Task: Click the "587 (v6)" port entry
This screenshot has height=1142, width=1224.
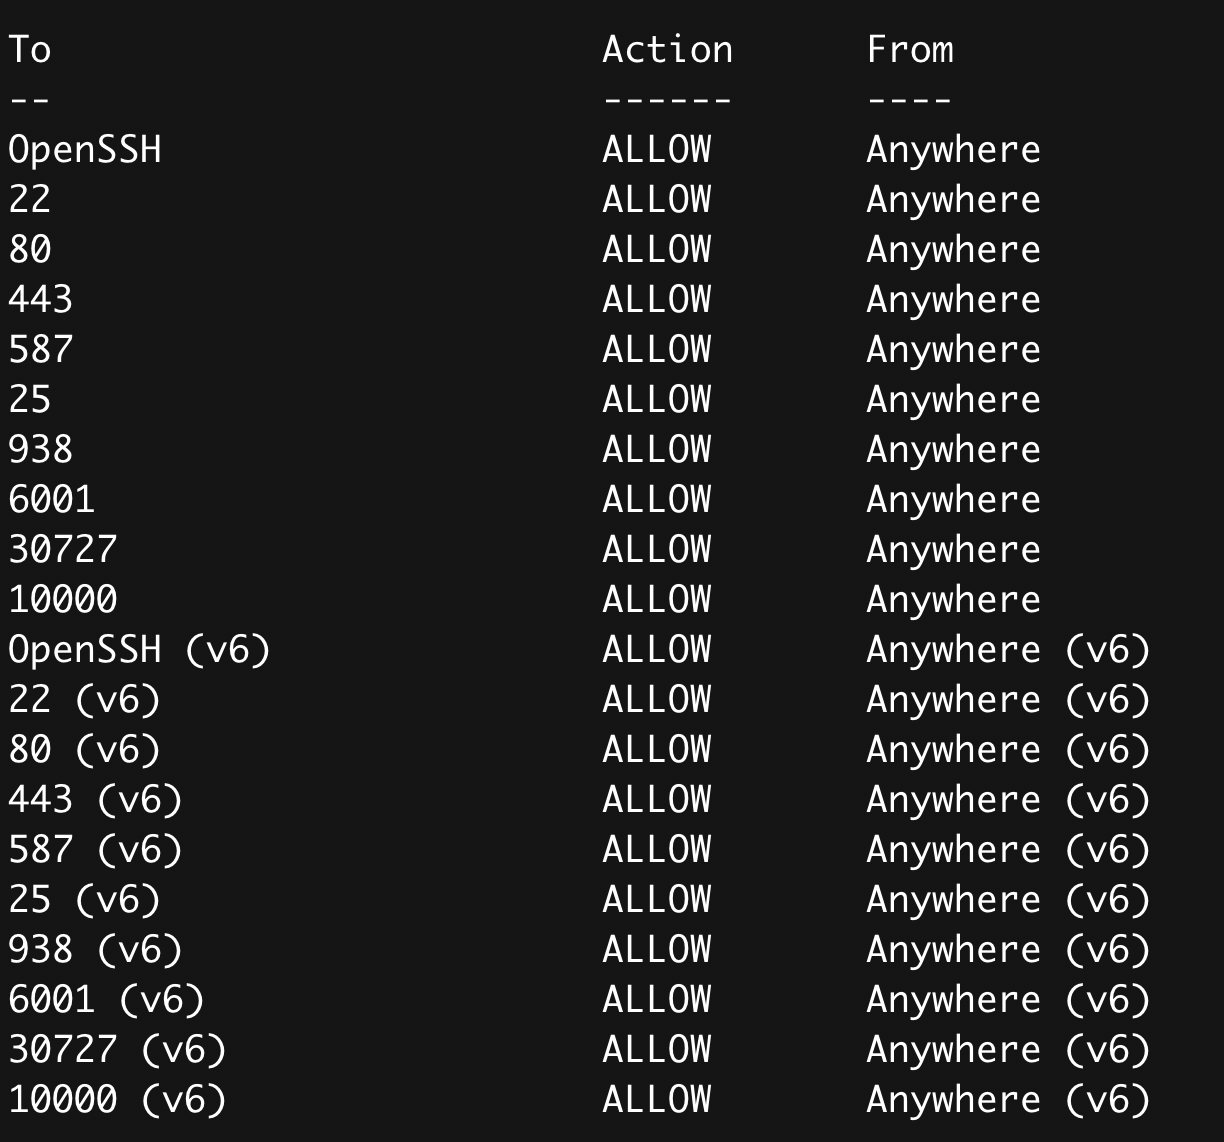Action: pyautogui.click(x=95, y=850)
